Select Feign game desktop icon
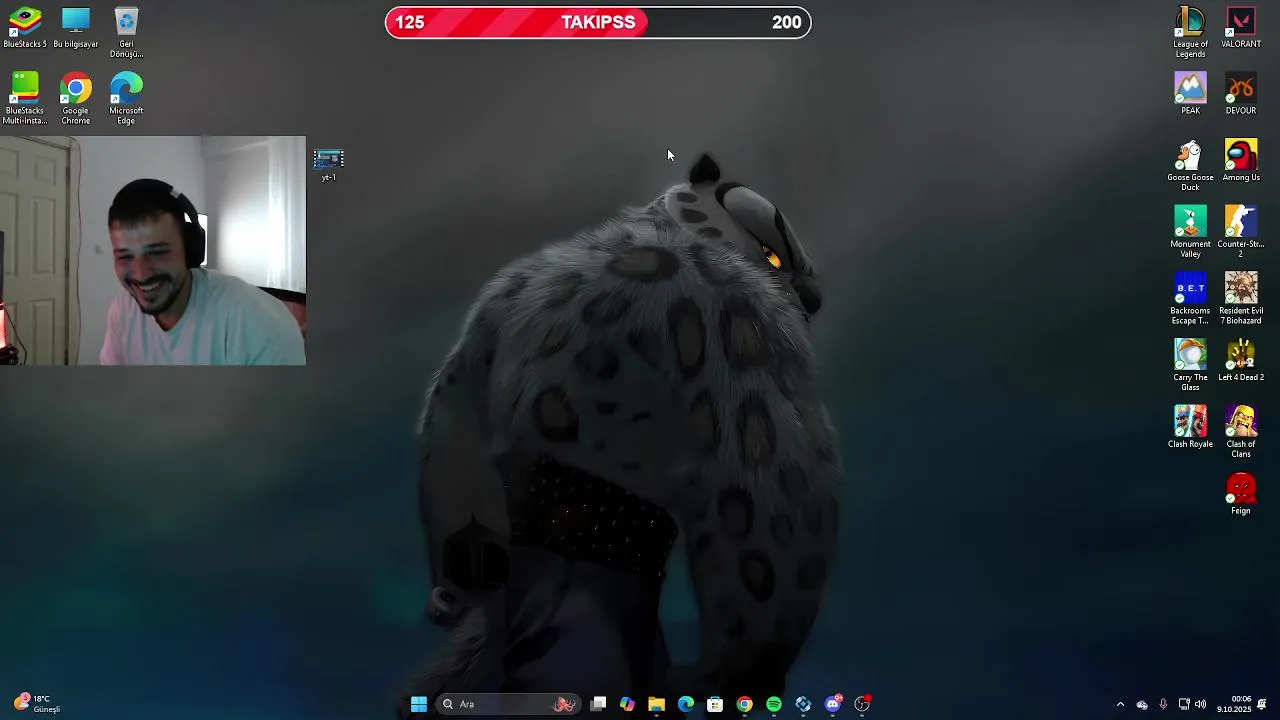The image size is (1280, 720). pos(1241,495)
